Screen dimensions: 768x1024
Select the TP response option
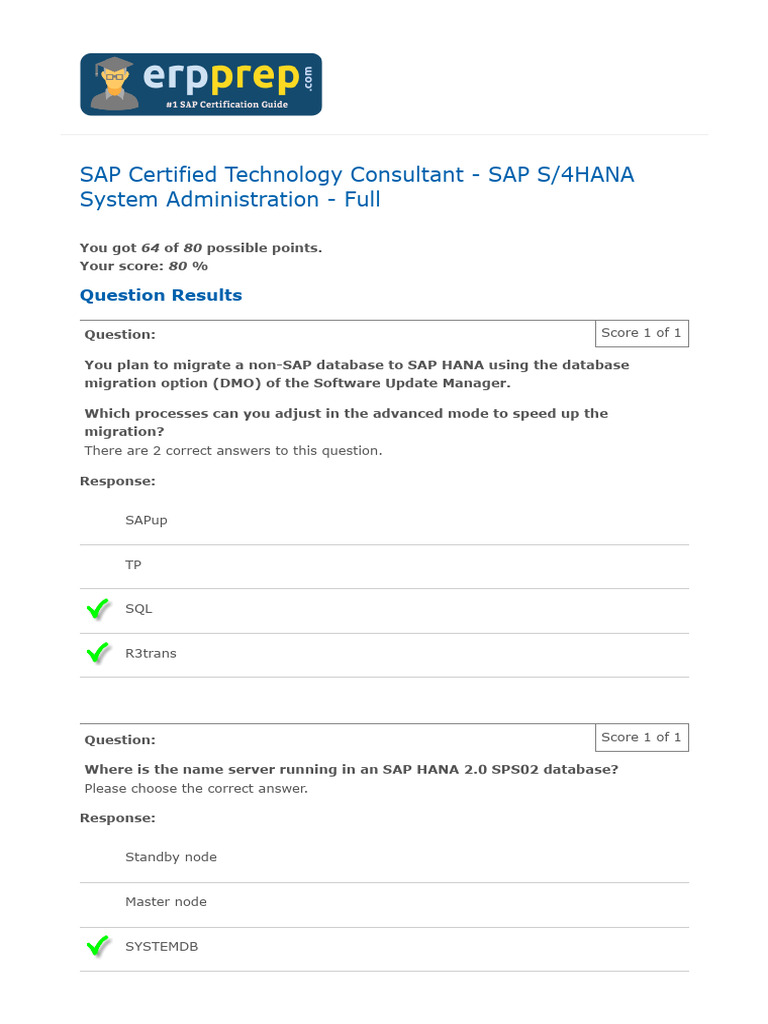click(133, 565)
